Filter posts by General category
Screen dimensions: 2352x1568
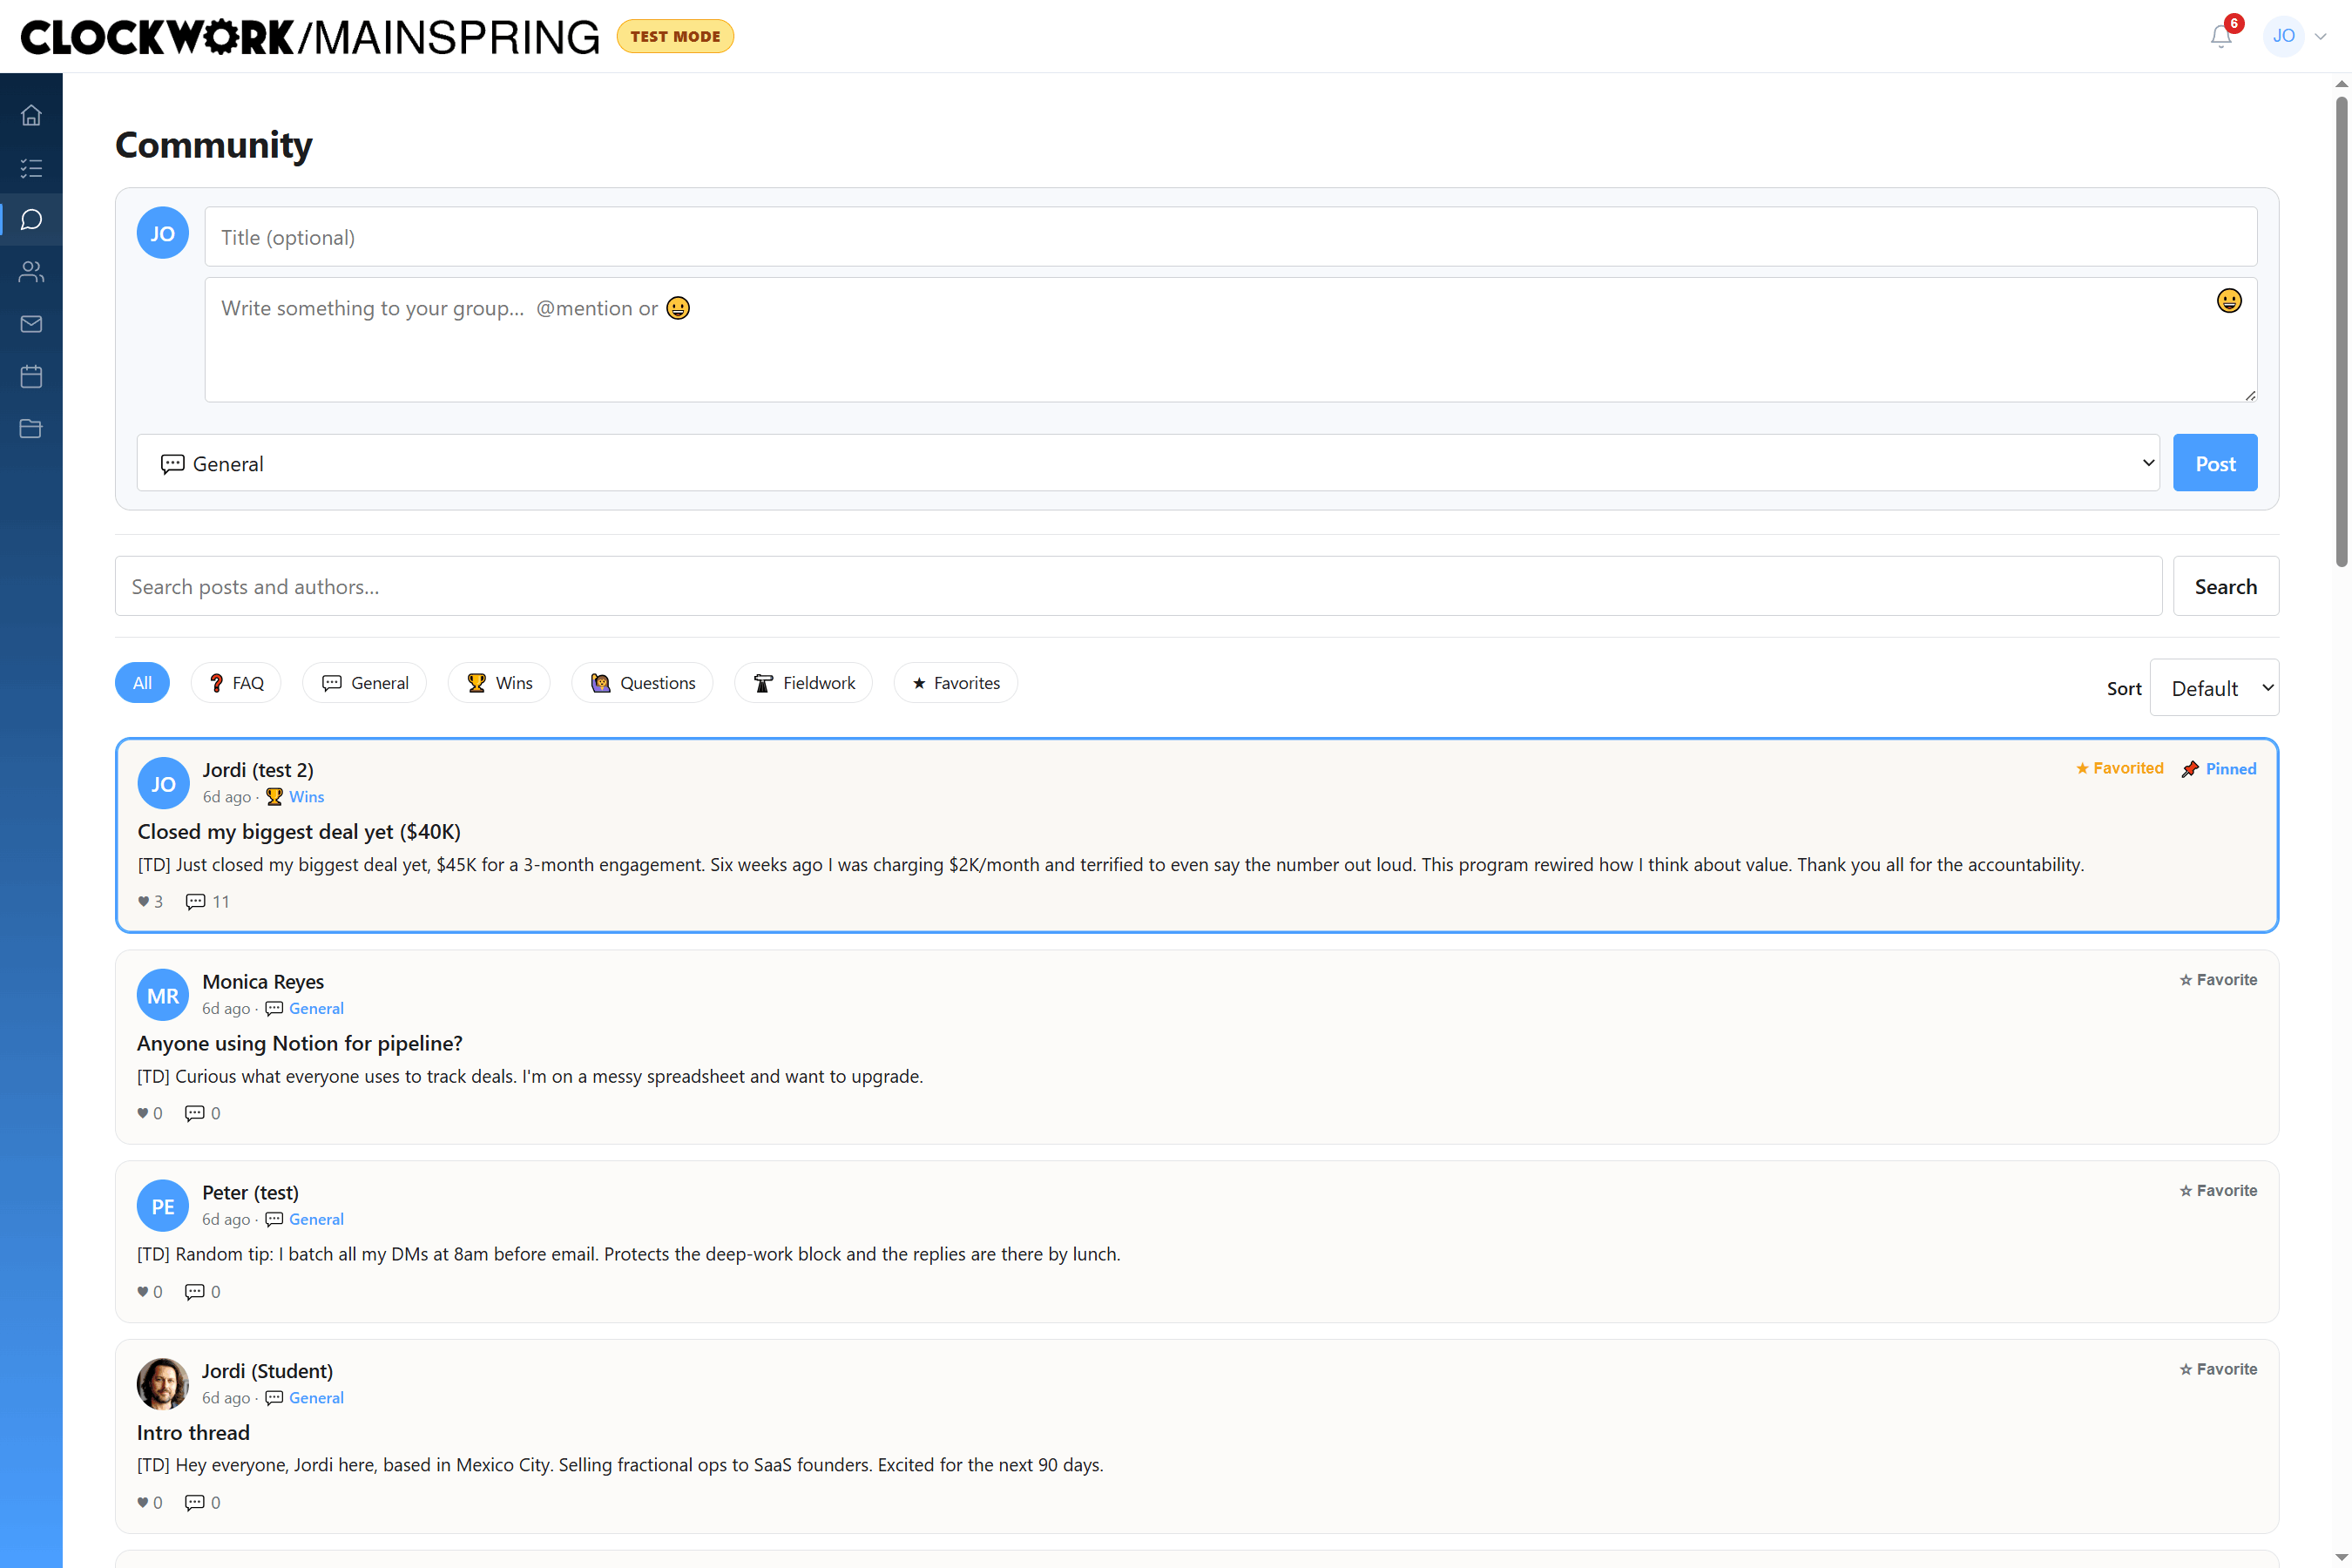pyautogui.click(x=365, y=683)
